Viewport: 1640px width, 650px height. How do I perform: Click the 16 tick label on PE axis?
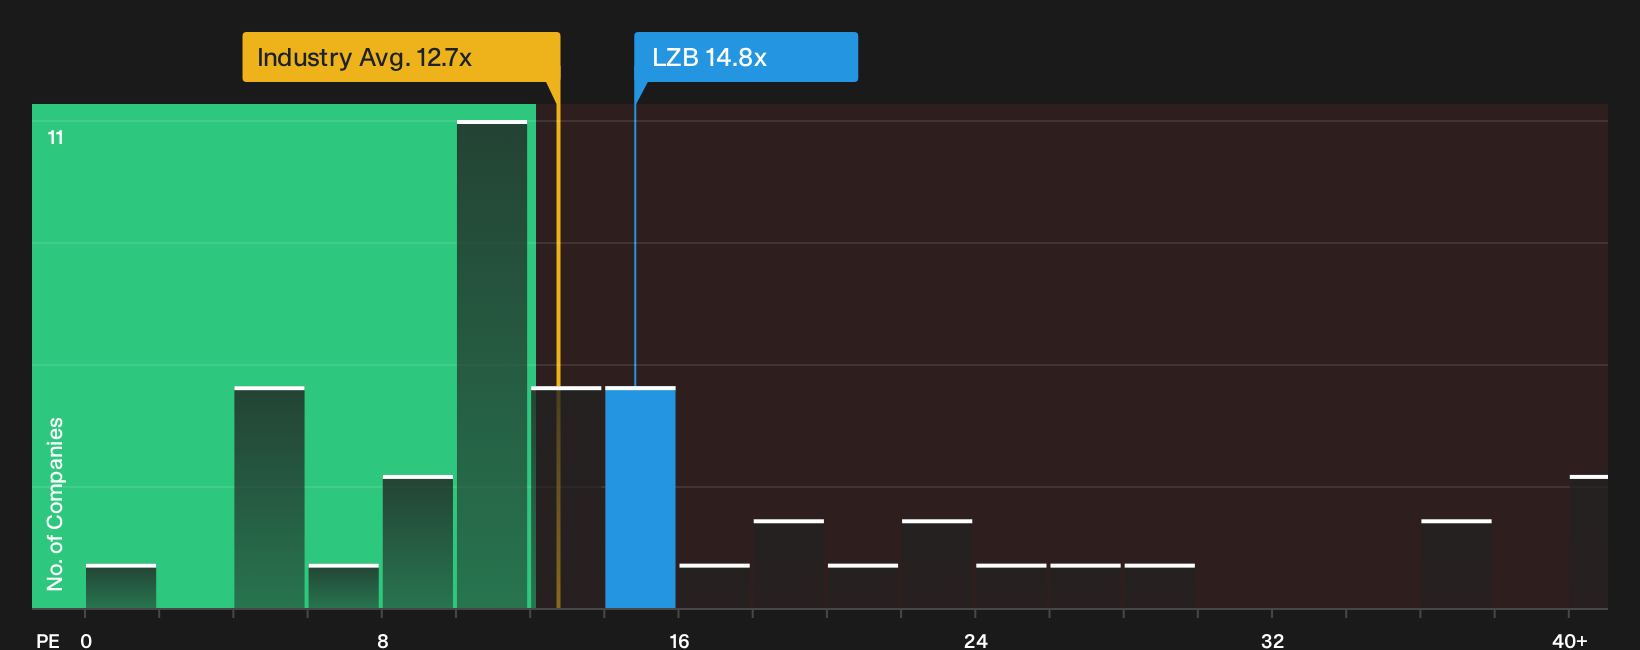tap(679, 640)
